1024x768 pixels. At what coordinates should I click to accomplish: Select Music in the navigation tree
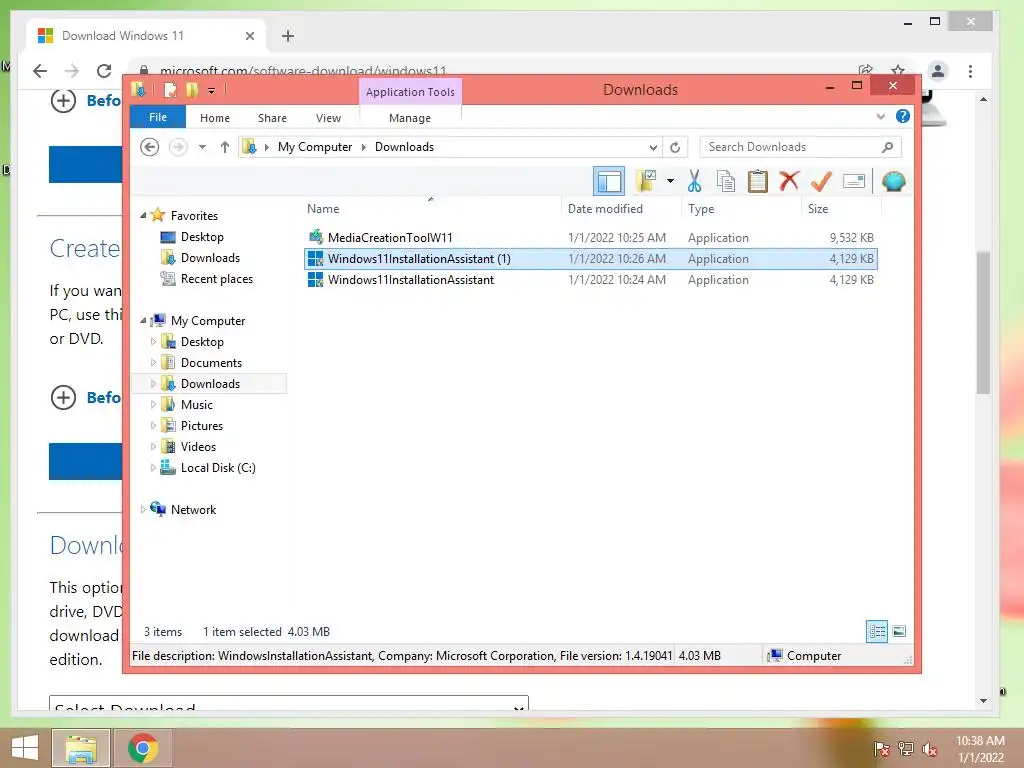coord(196,405)
